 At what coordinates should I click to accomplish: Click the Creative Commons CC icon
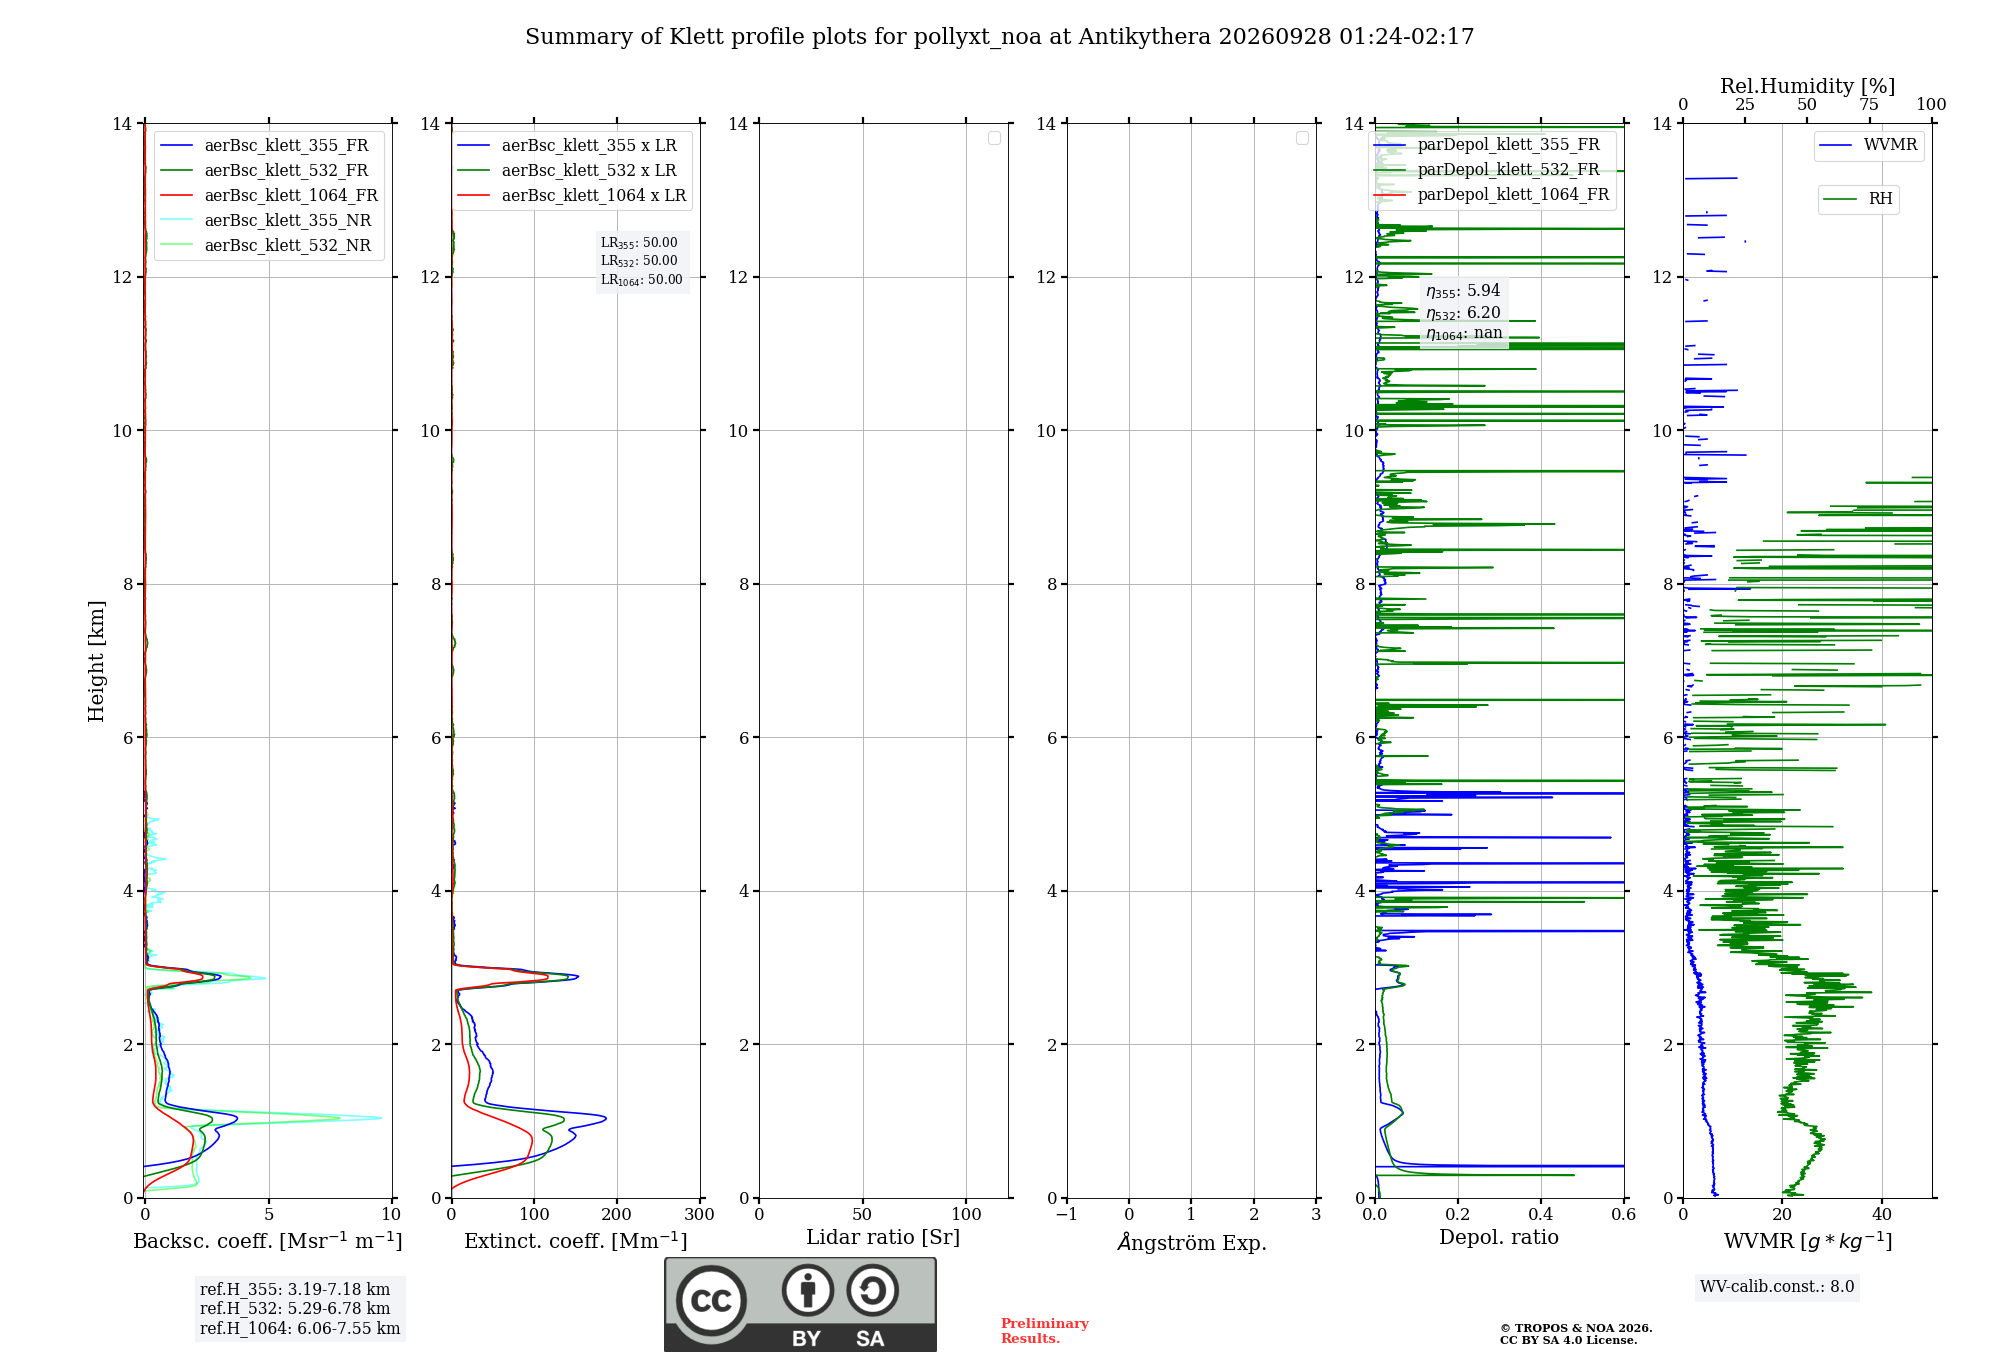[711, 1300]
